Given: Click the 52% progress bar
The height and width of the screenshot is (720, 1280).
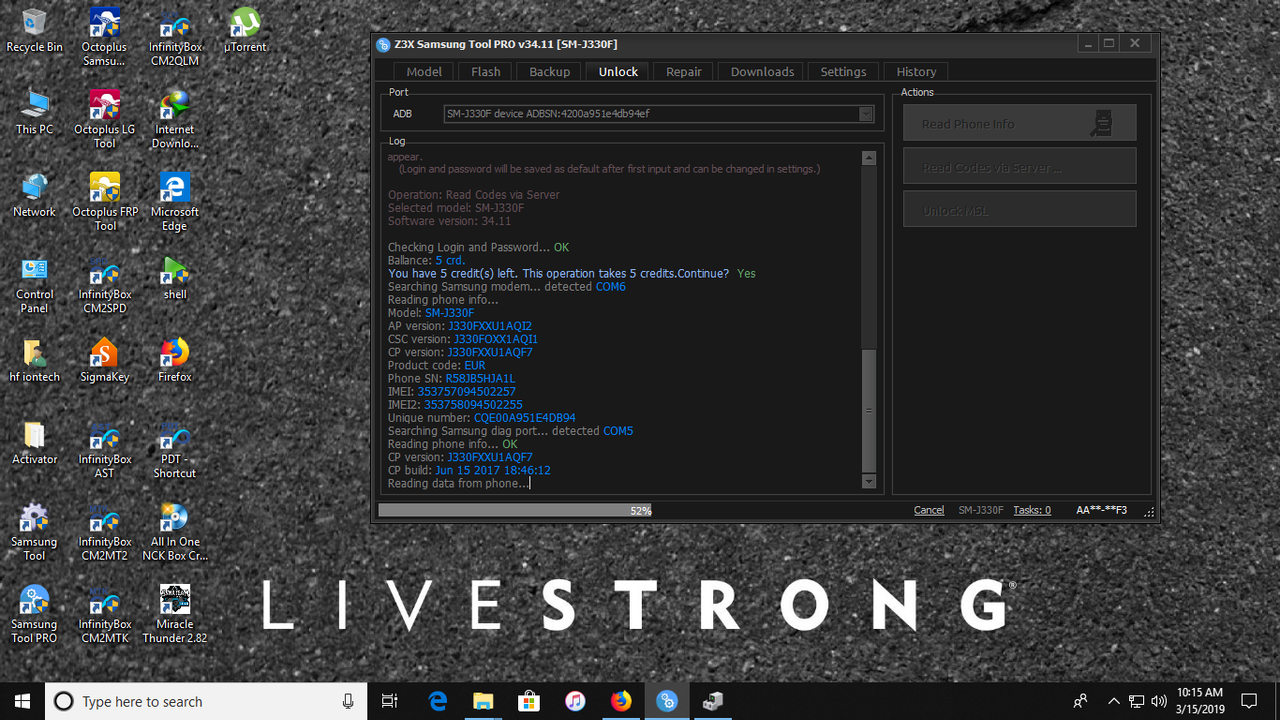Looking at the screenshot, I should coord(640,510).
